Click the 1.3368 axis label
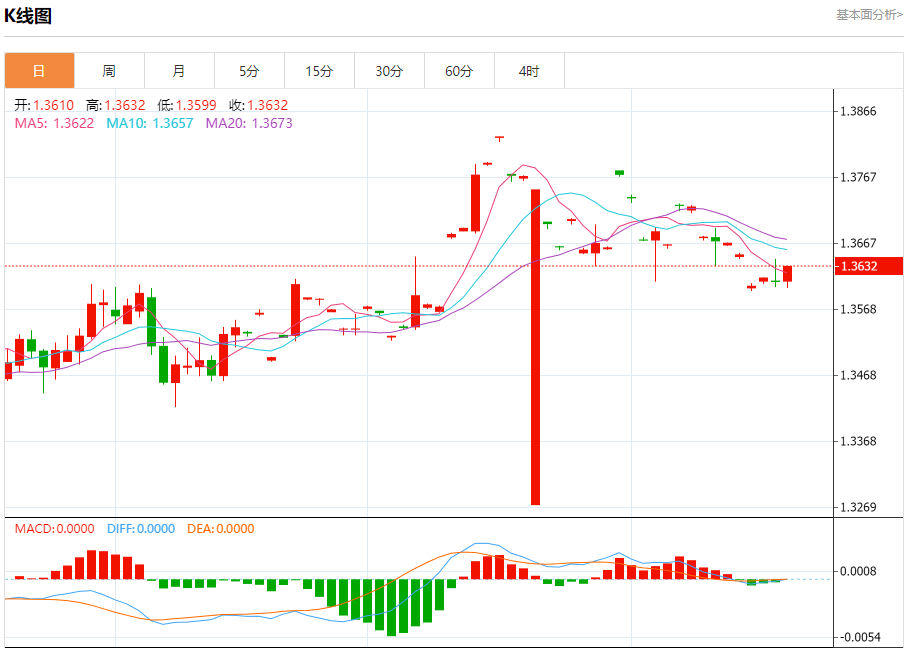 858,441
